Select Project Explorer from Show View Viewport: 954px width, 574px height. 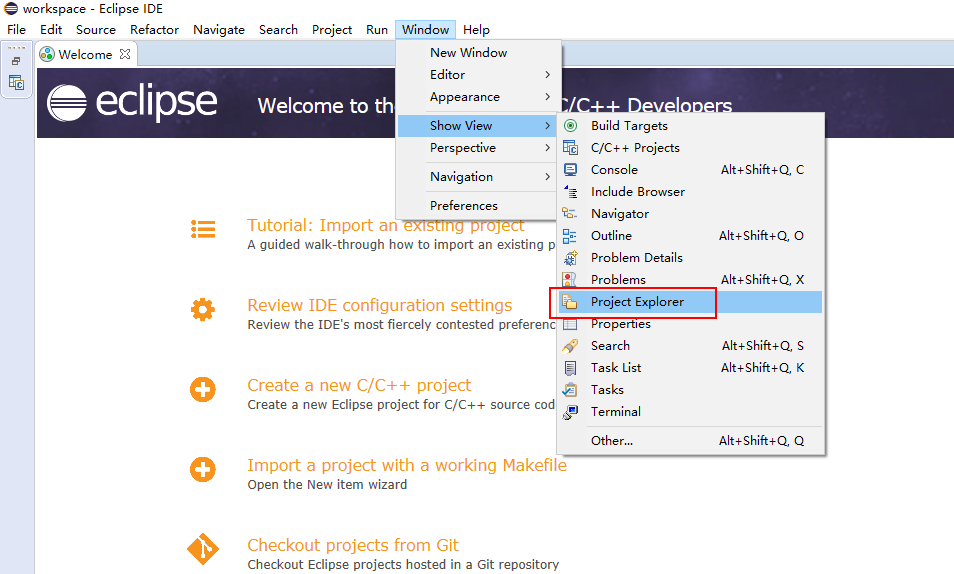click(637, 302)
